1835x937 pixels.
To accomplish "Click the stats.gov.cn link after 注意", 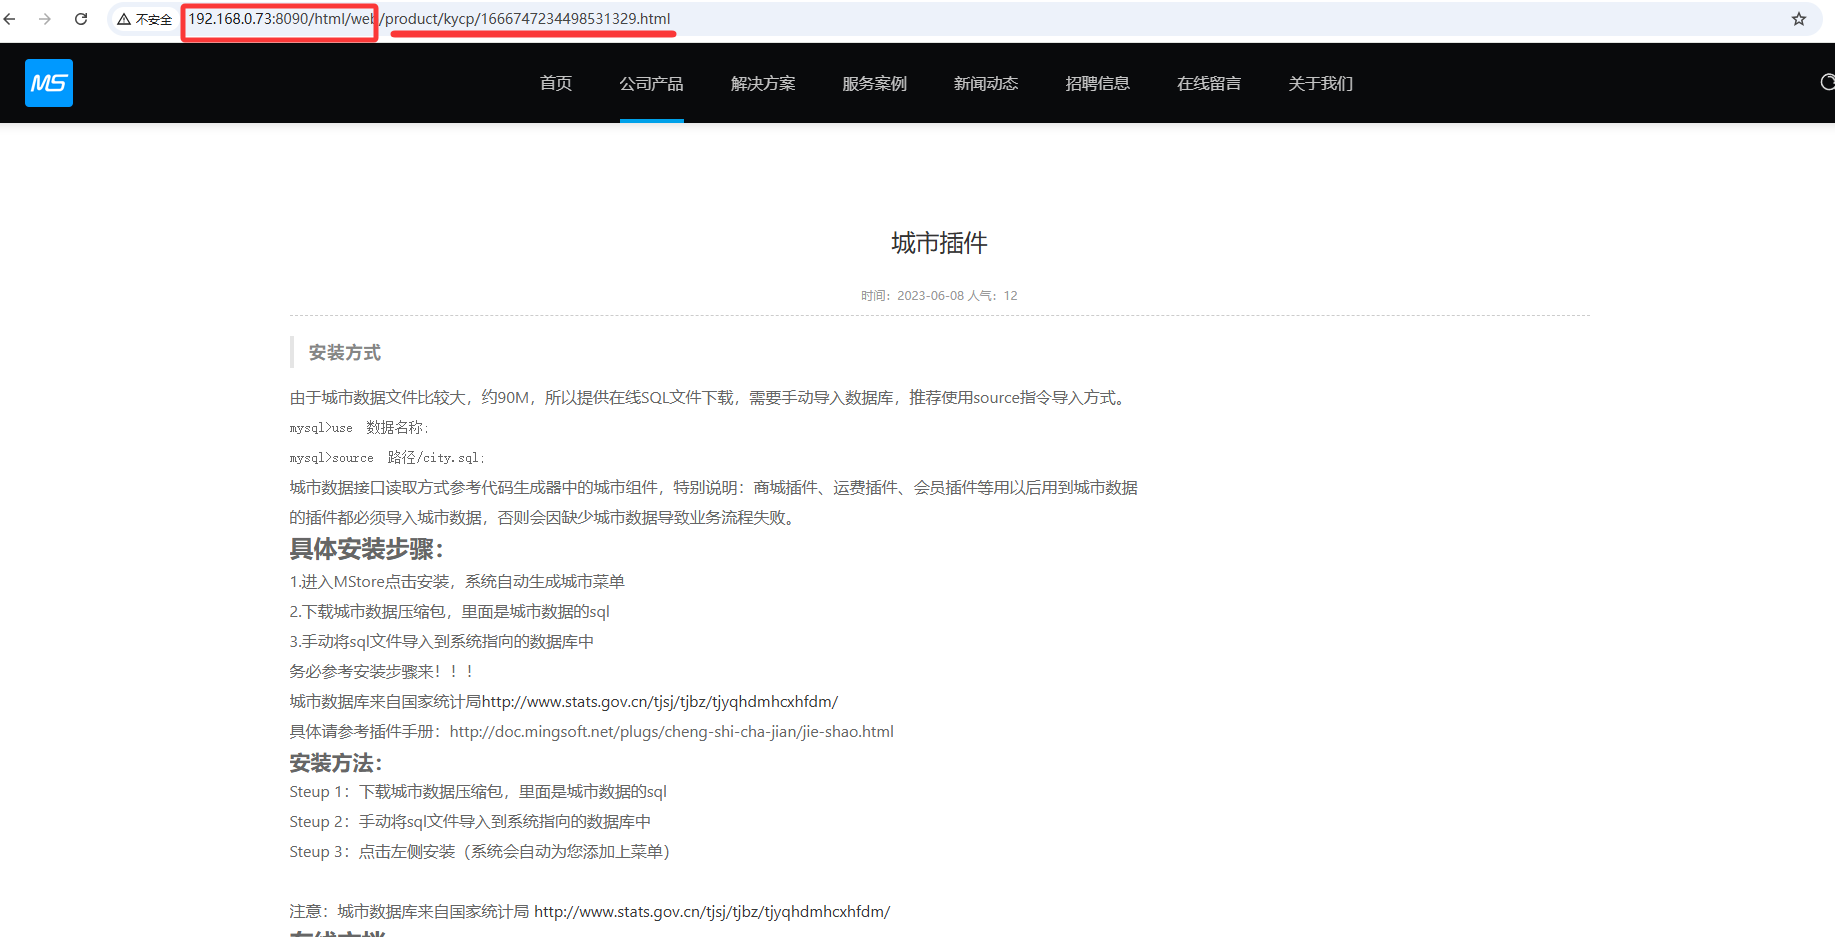I will 711,912.
